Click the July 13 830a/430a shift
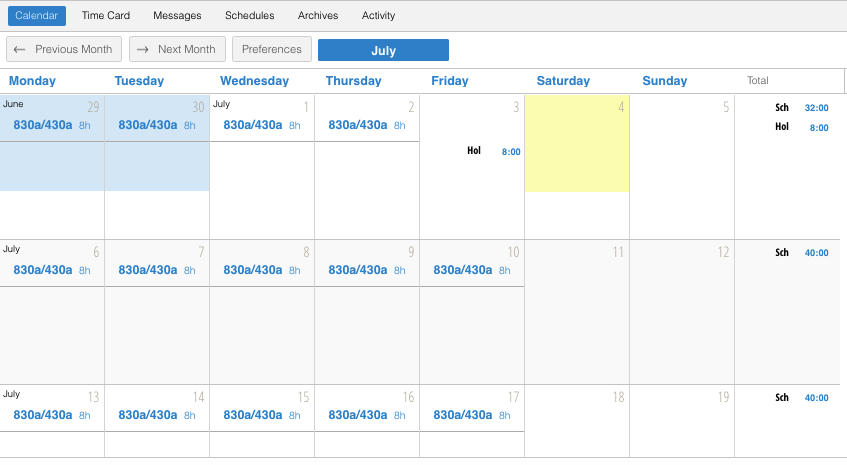Screen dimensions: 847x465 (x=46, y=415)
